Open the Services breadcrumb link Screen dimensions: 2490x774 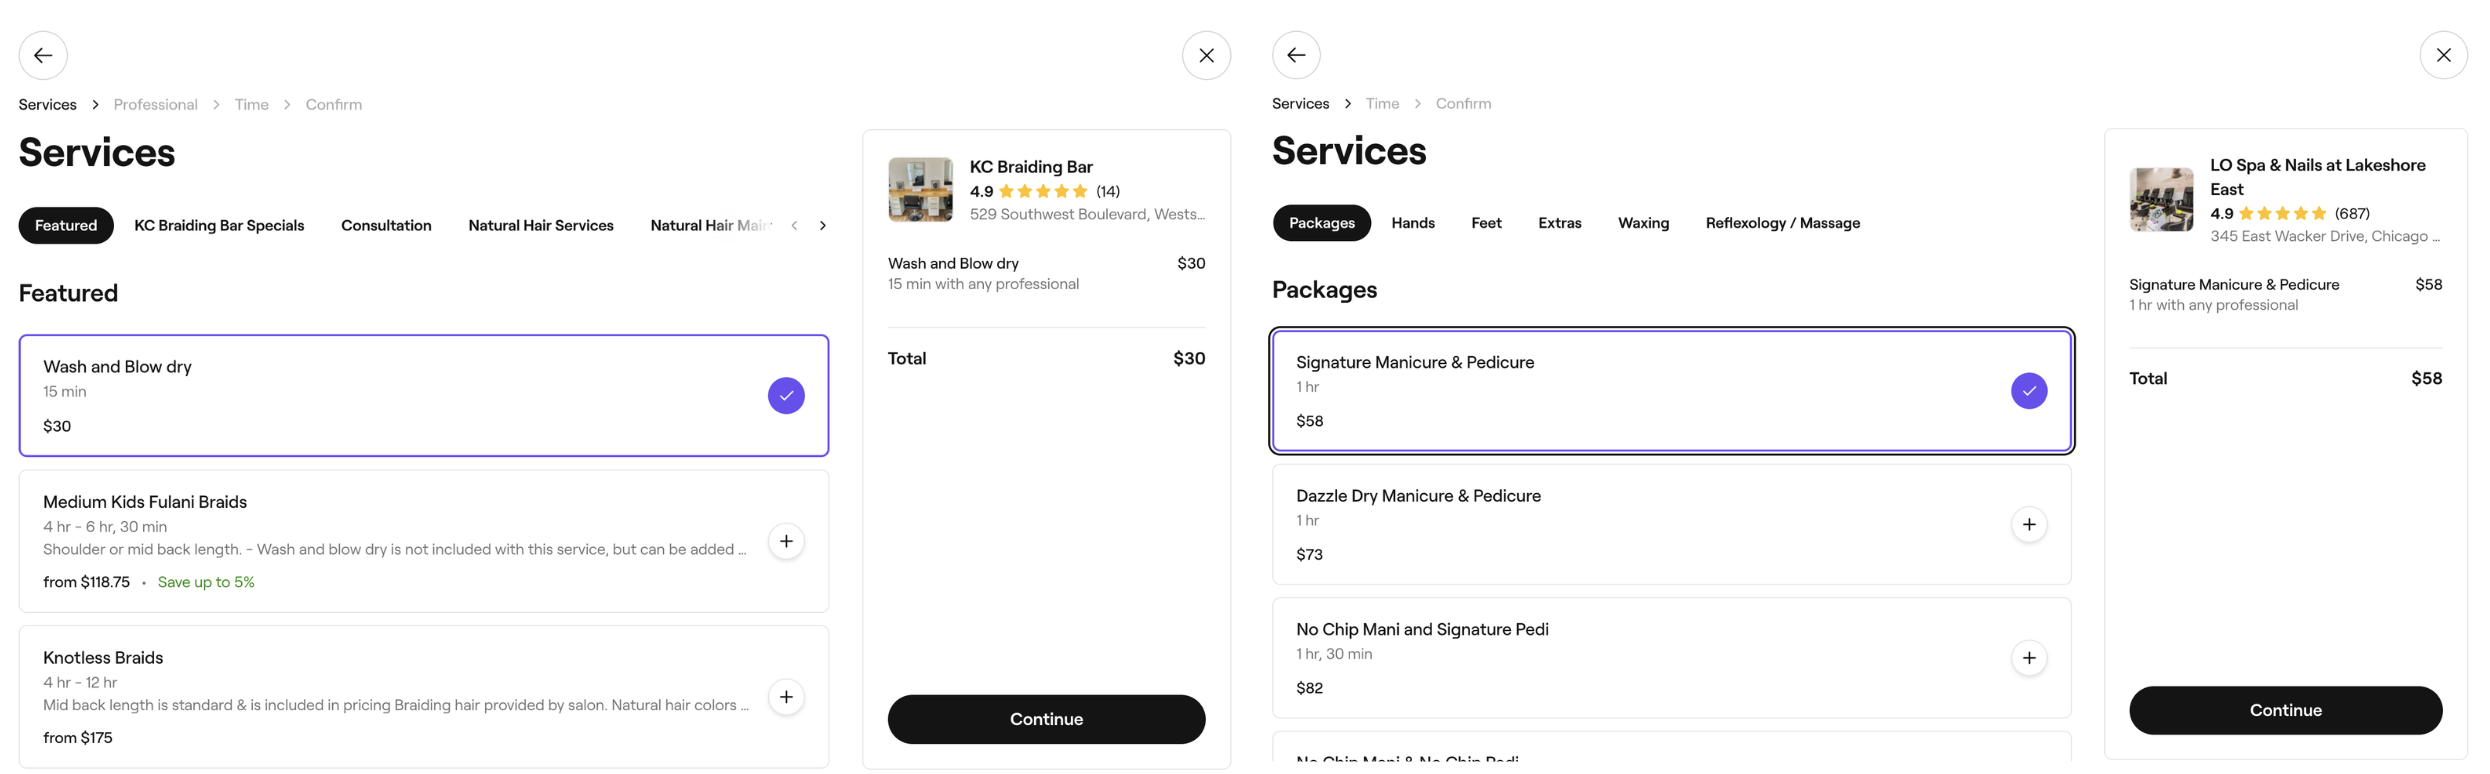point(46,104)
